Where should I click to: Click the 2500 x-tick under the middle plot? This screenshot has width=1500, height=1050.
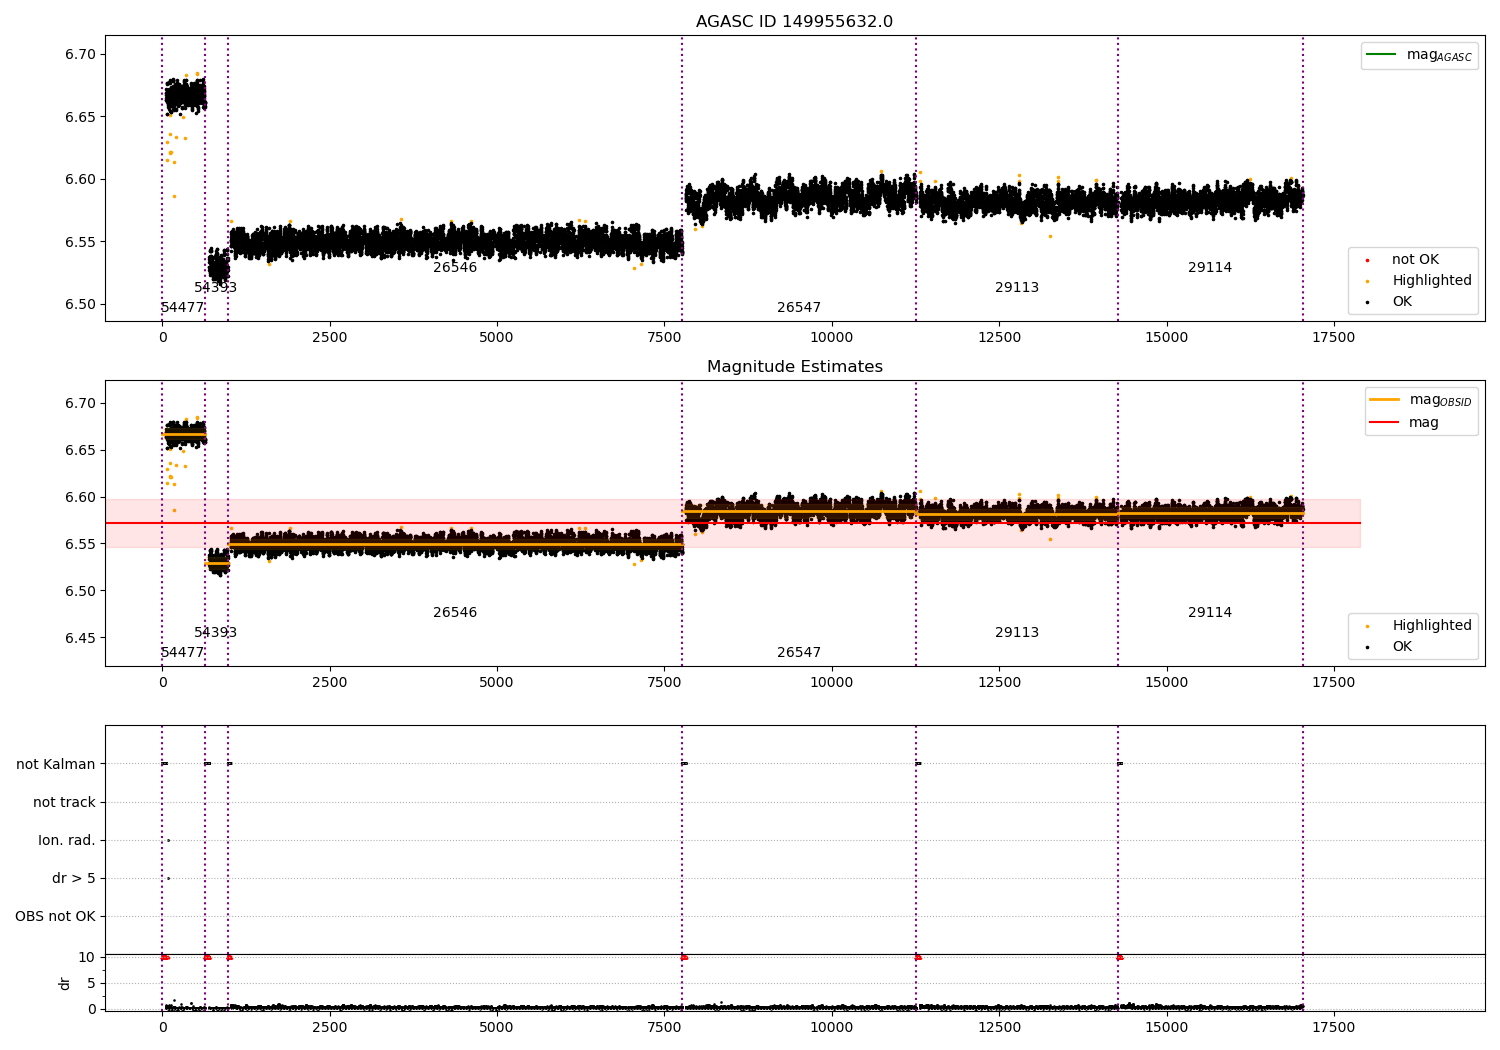point(330,683)
